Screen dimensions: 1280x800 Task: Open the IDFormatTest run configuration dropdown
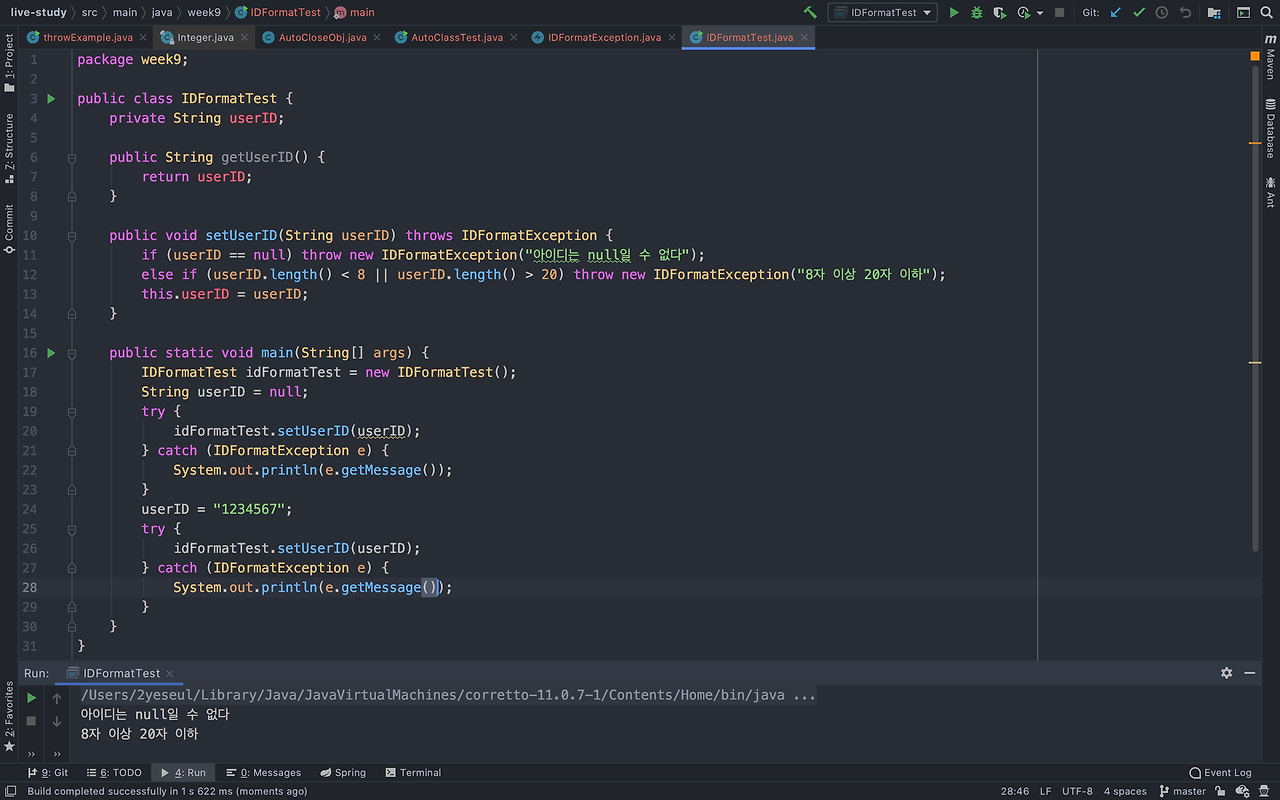pos(883,12)
